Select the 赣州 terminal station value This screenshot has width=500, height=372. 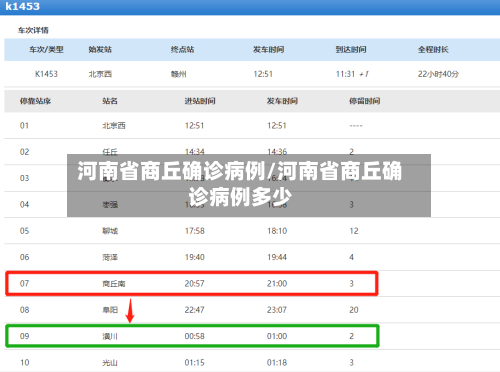[x=179, y=74]
